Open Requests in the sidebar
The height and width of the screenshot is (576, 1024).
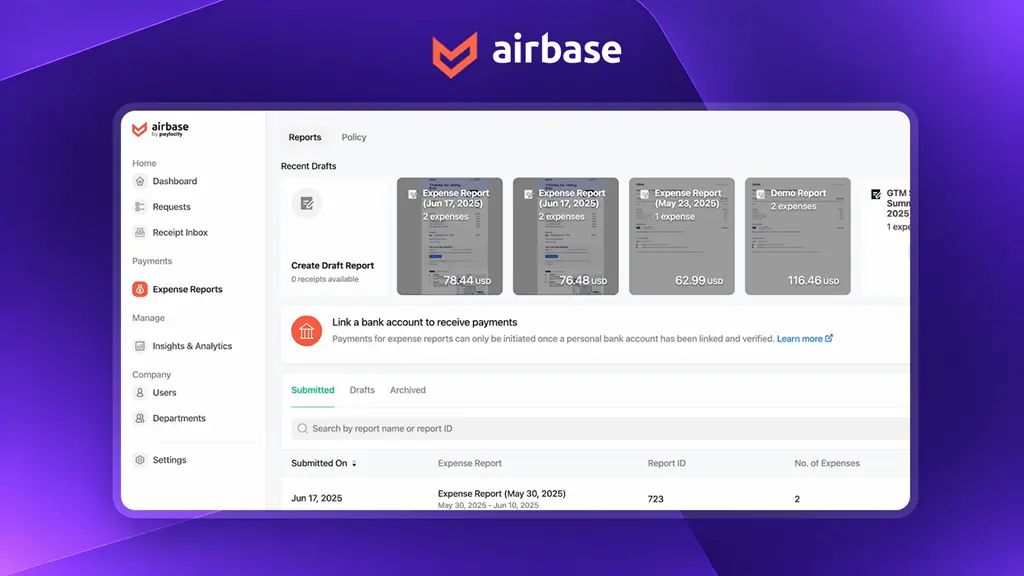coord(171,206)
